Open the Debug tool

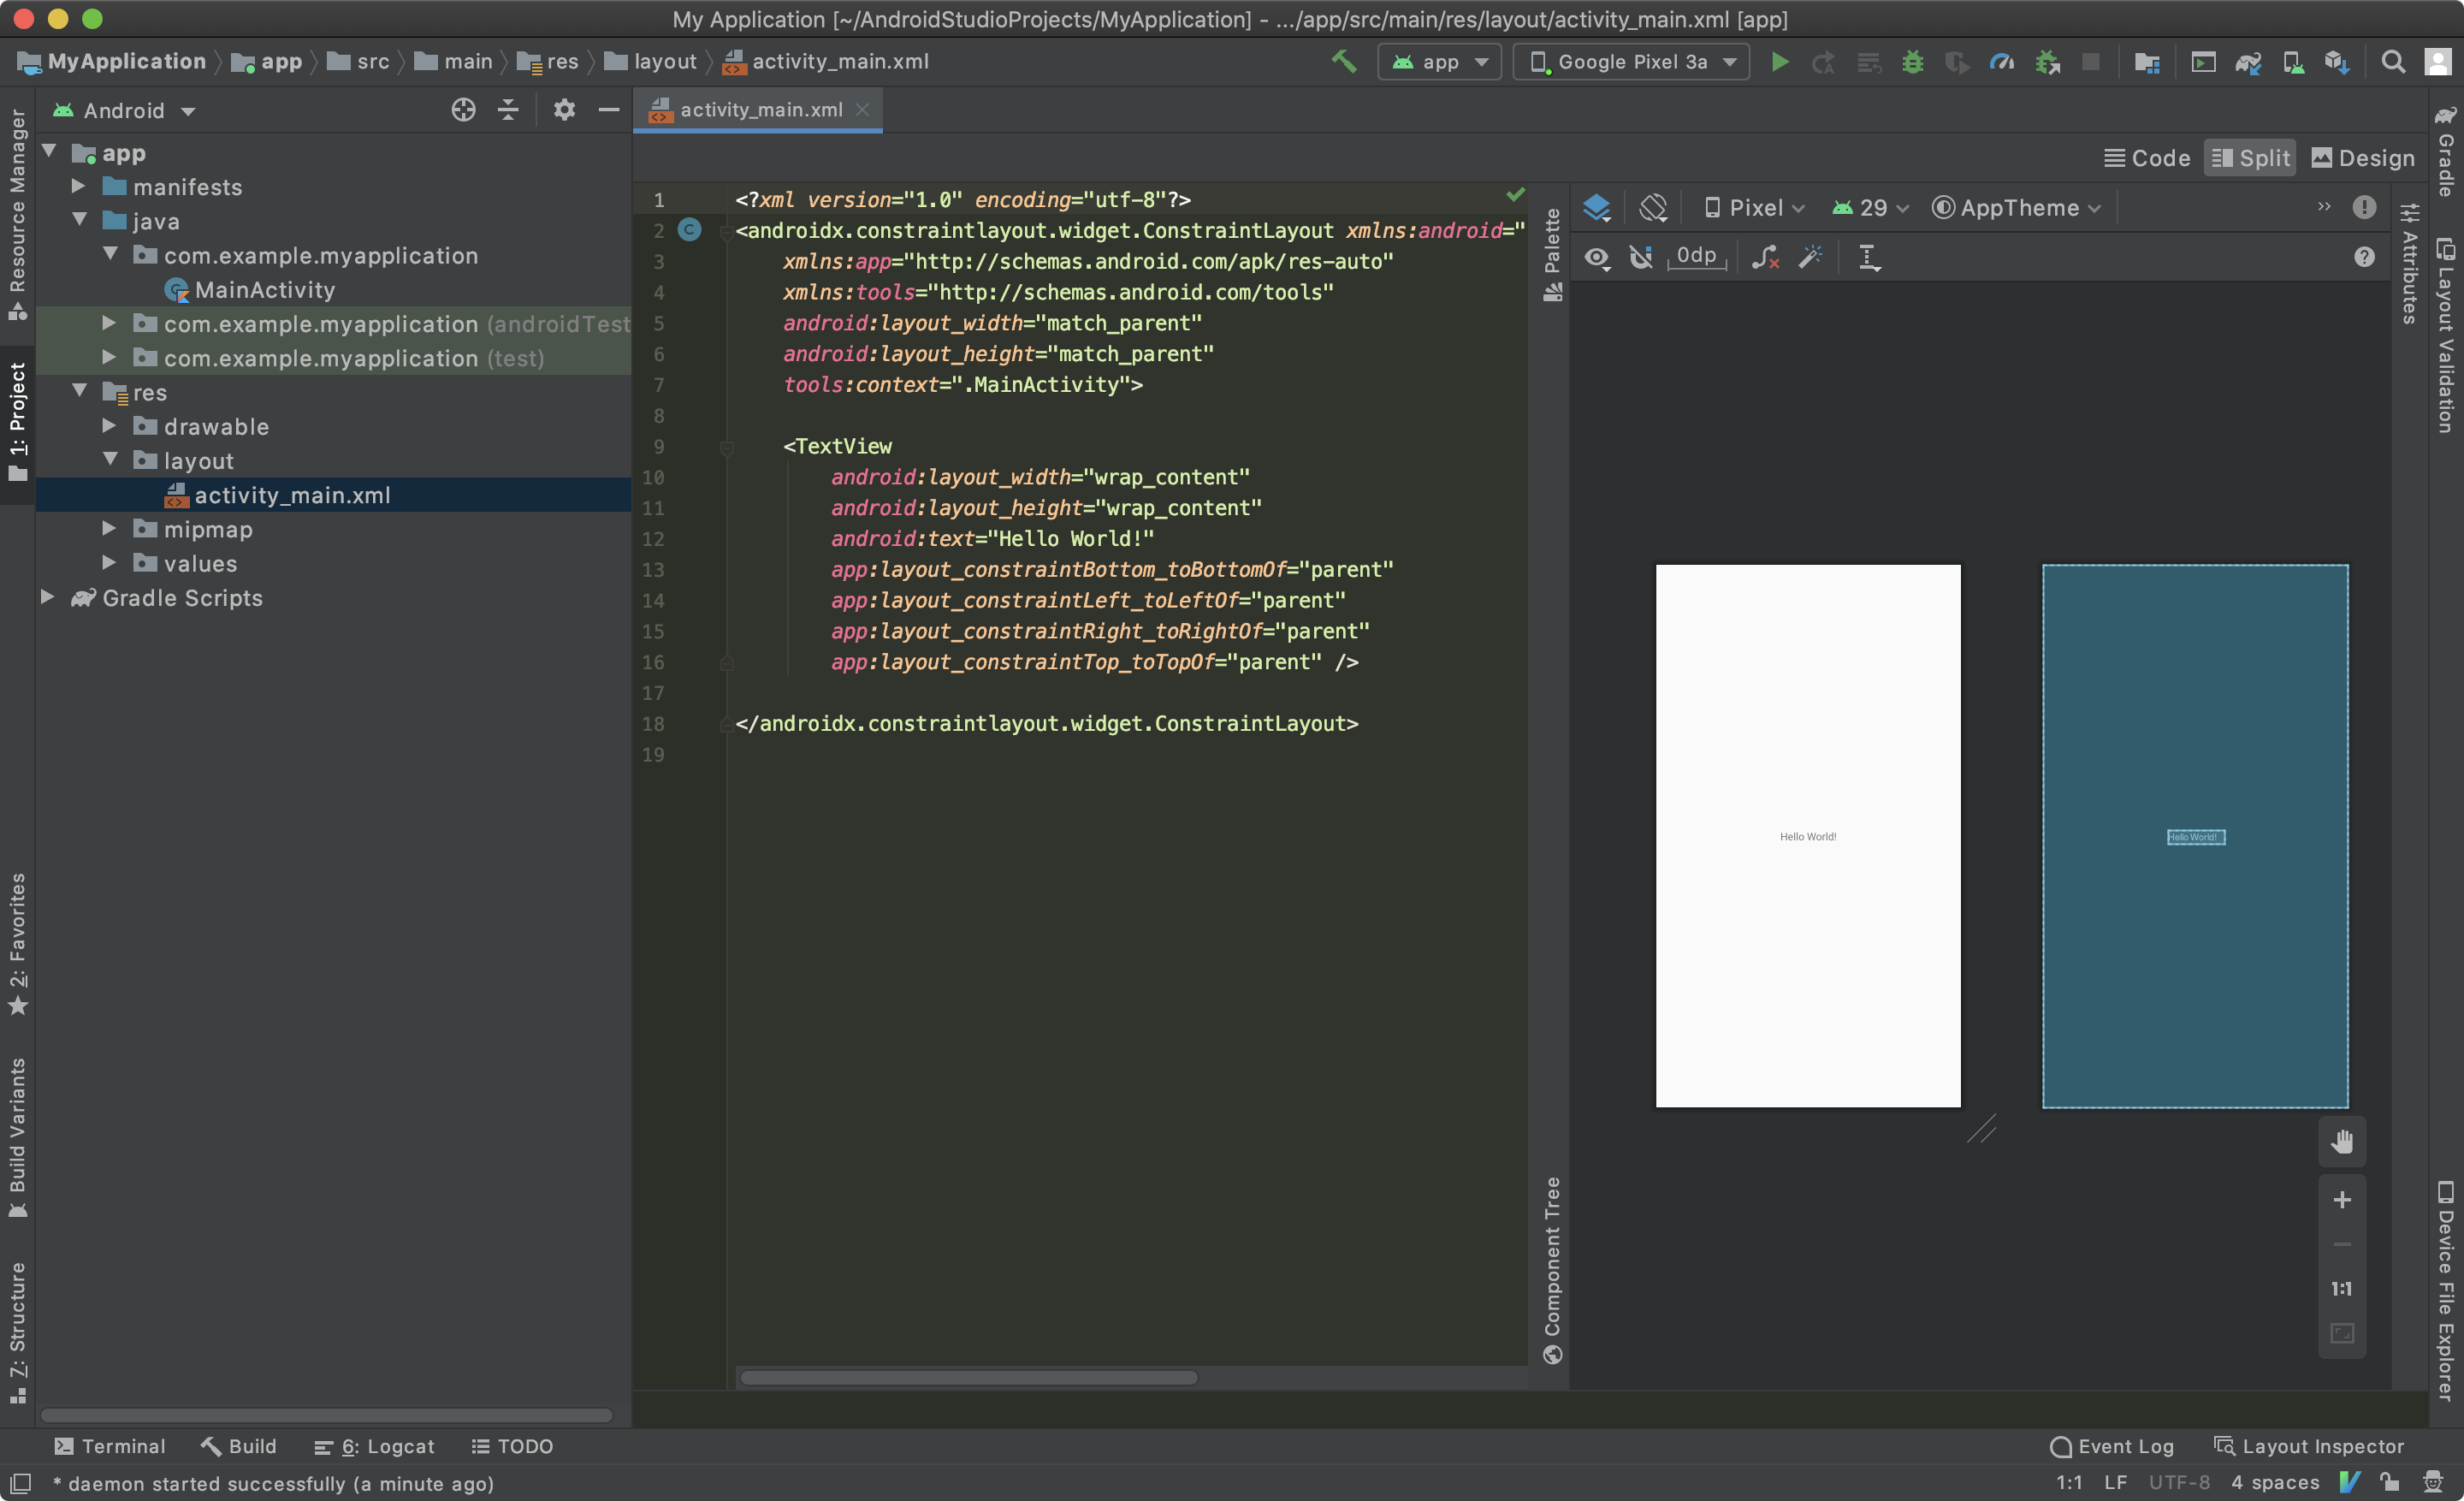pyautogui.click(x=1913, y=61)
